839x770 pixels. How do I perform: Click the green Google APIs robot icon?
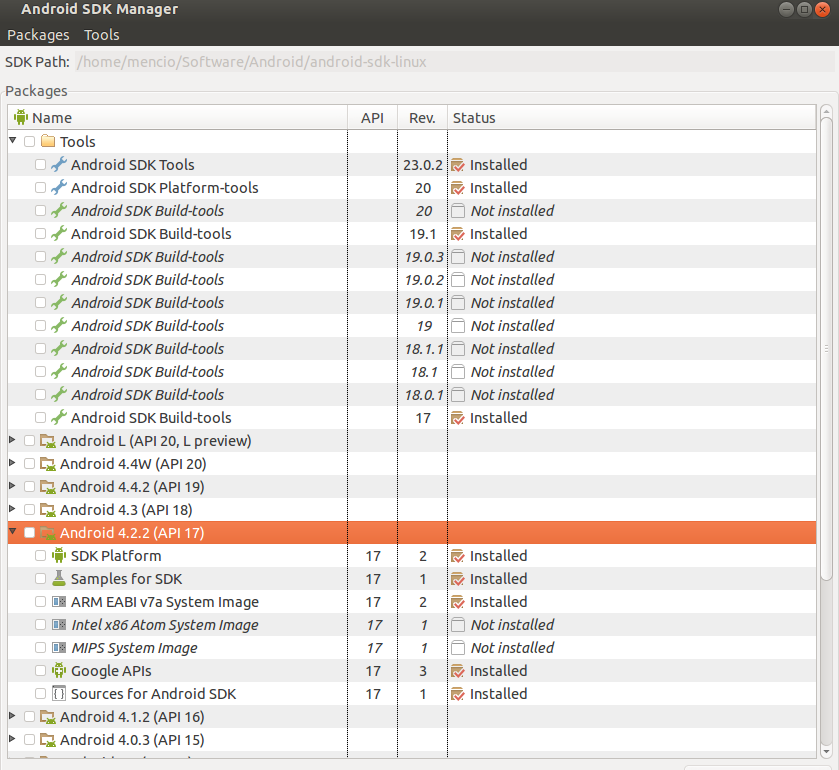(x=58, y=670)
